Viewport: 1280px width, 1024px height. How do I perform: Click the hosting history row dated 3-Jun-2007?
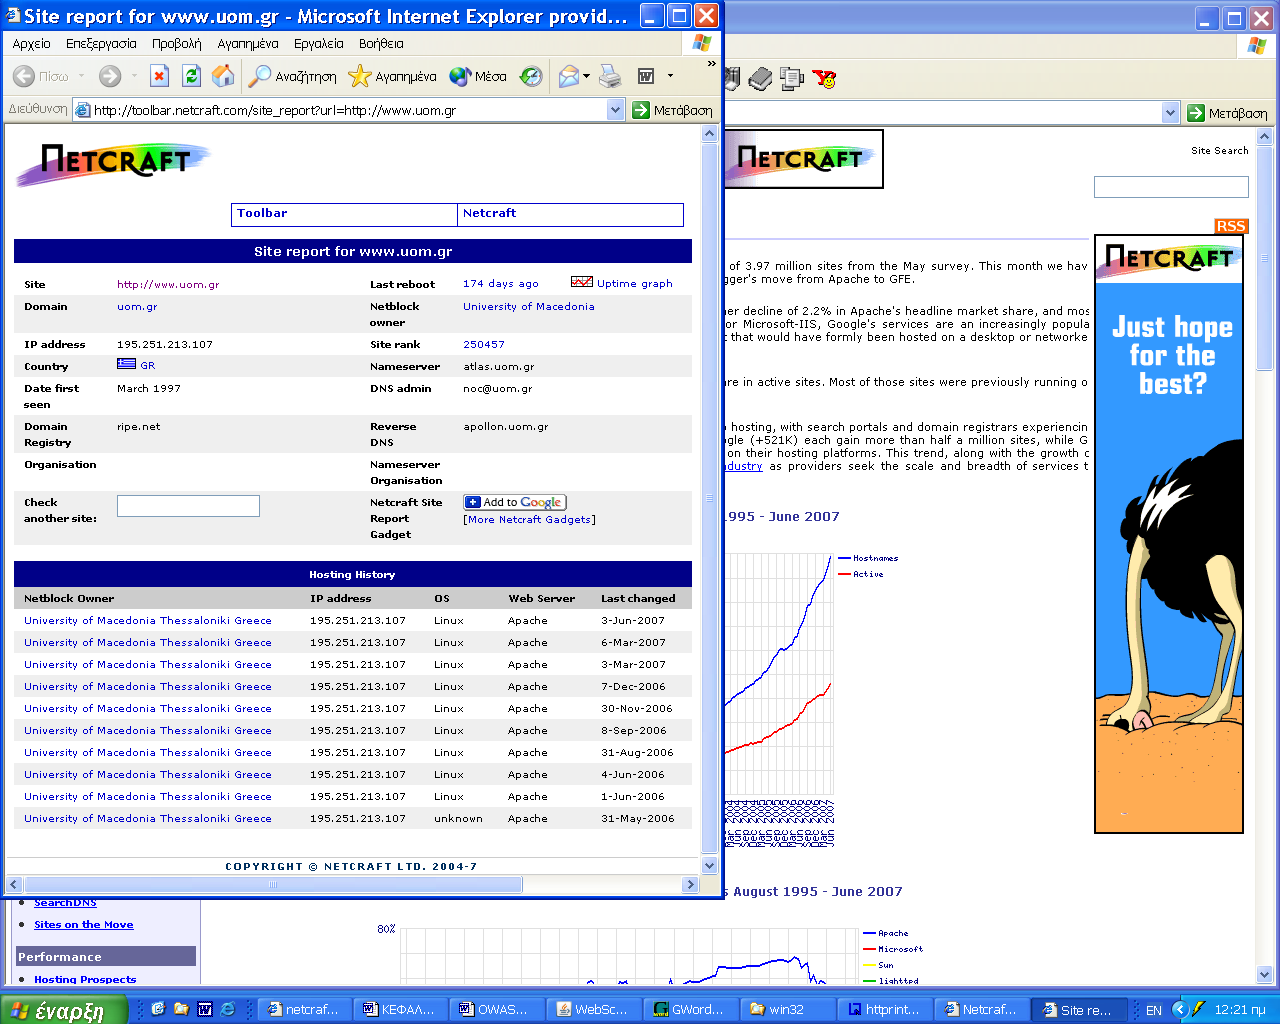point(353,620)
